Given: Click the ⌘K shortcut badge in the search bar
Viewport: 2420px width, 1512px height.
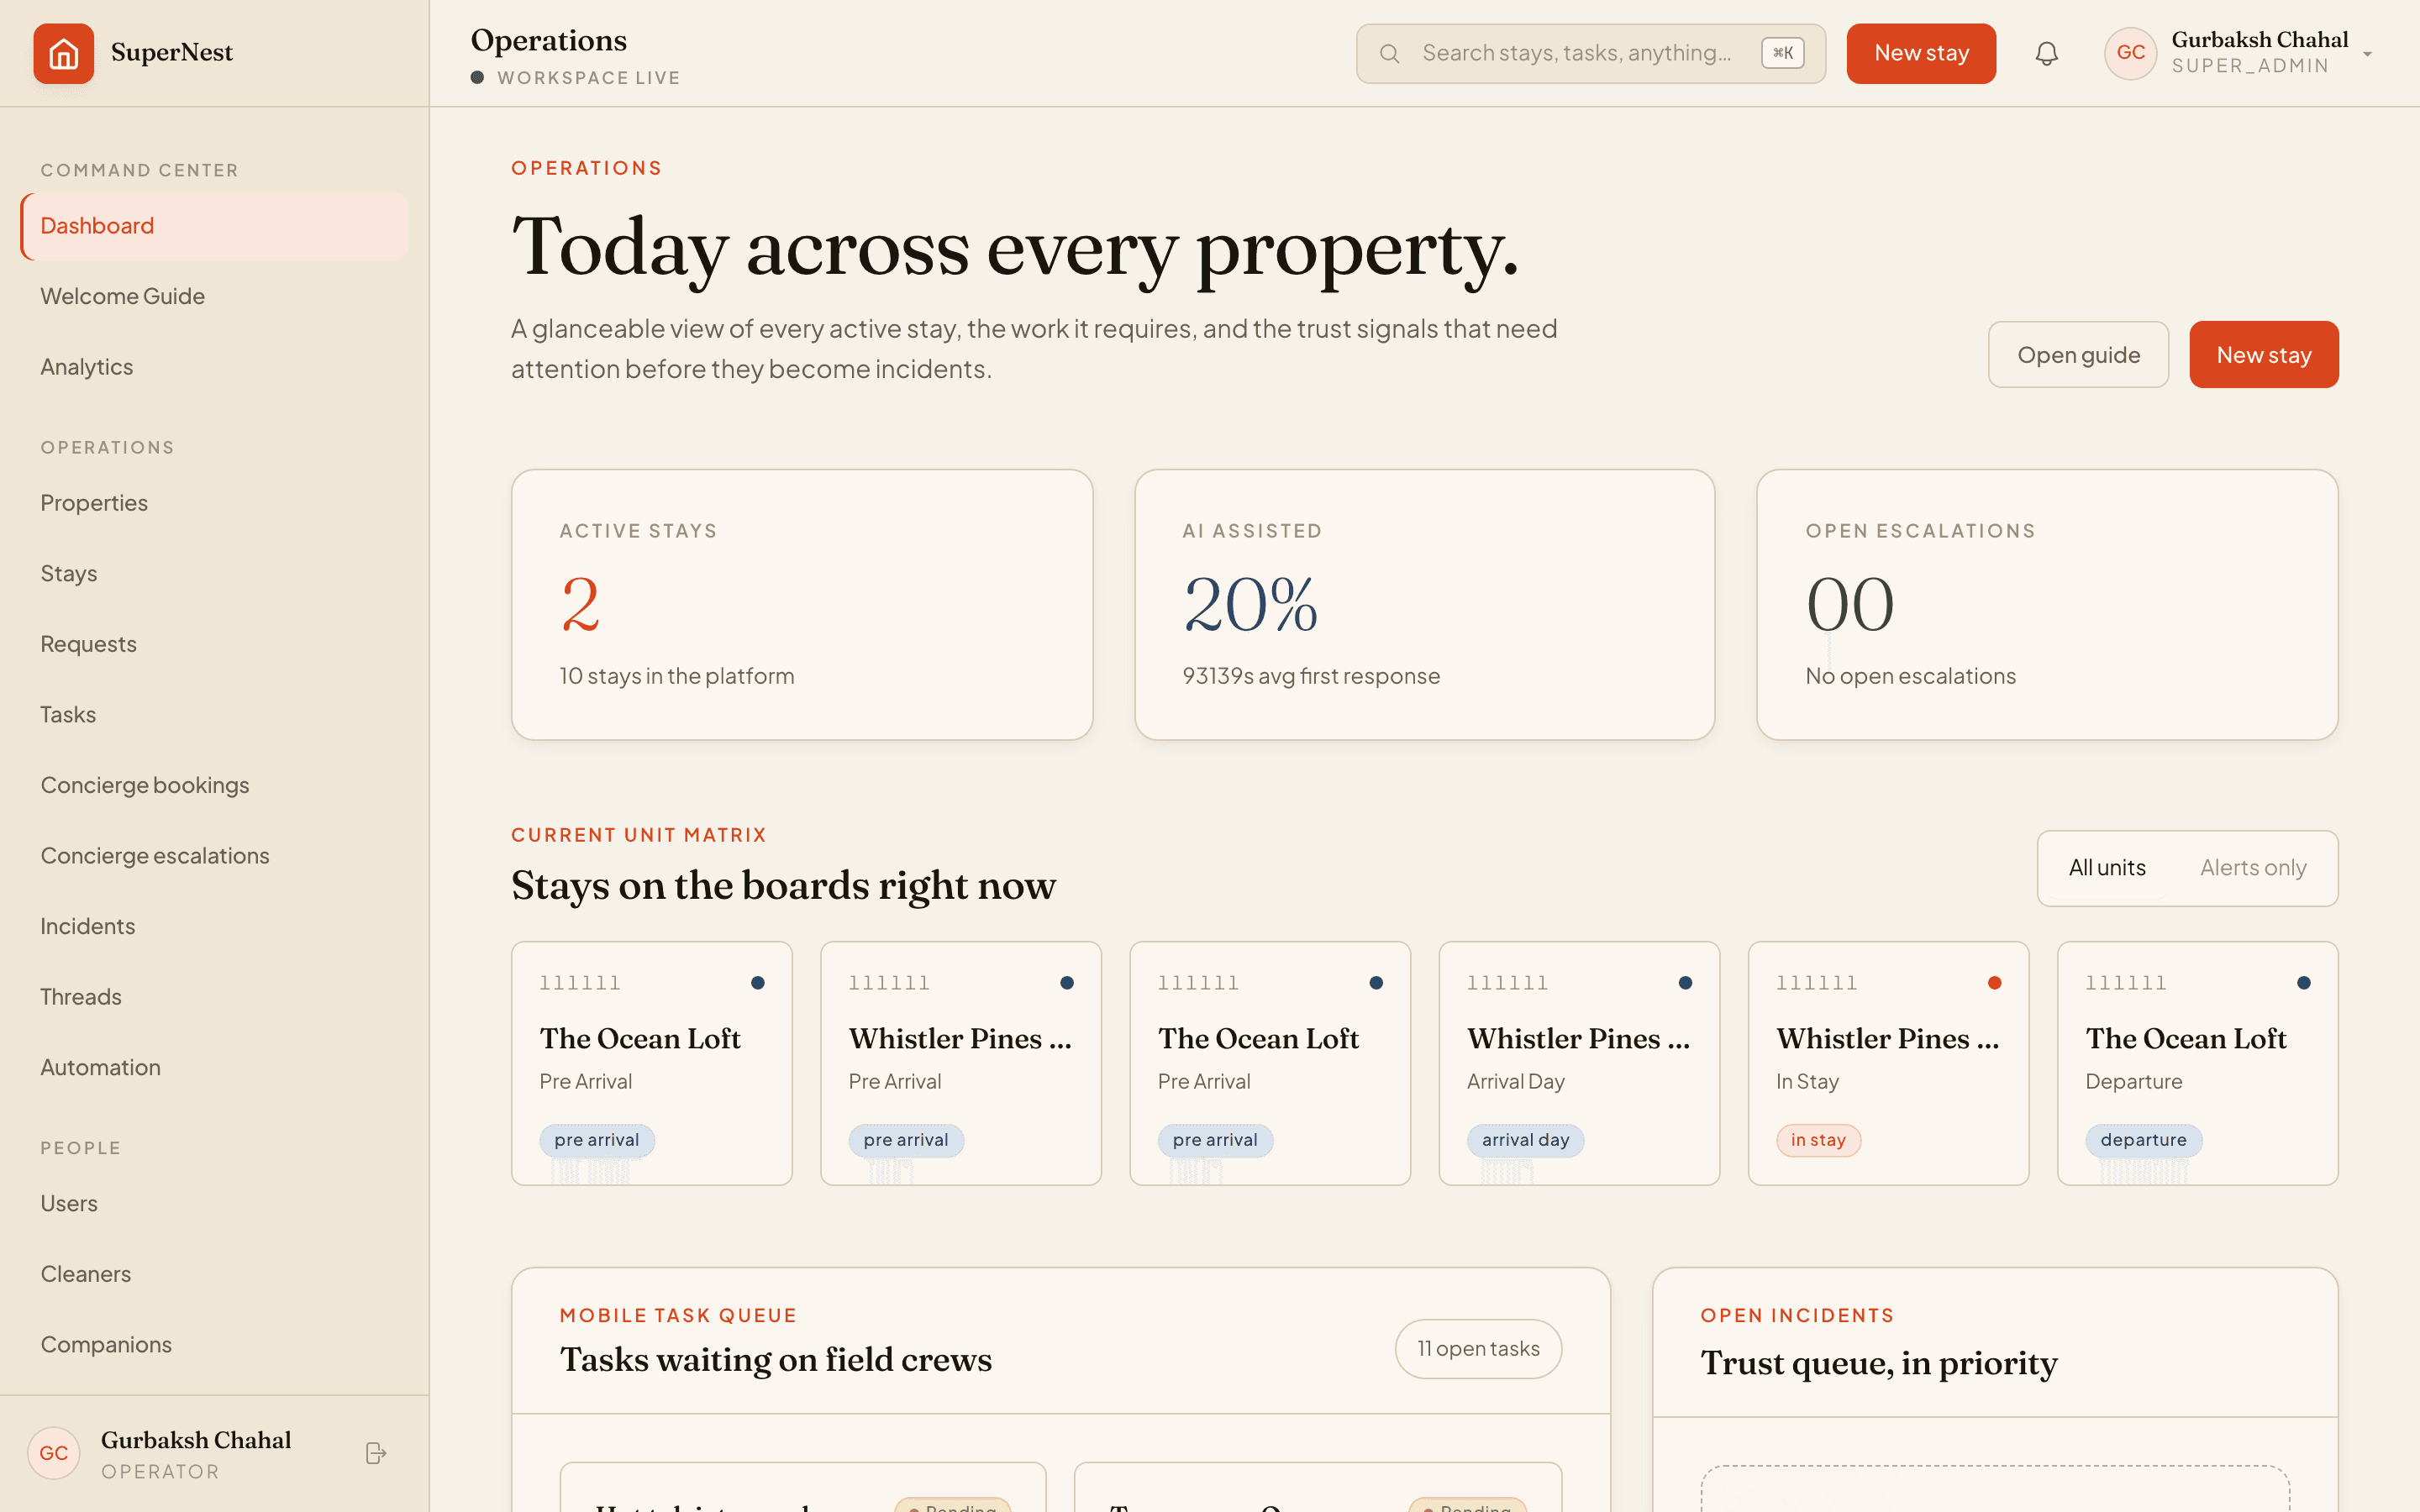Looking at the screenshot, I should pos(1783,53).
